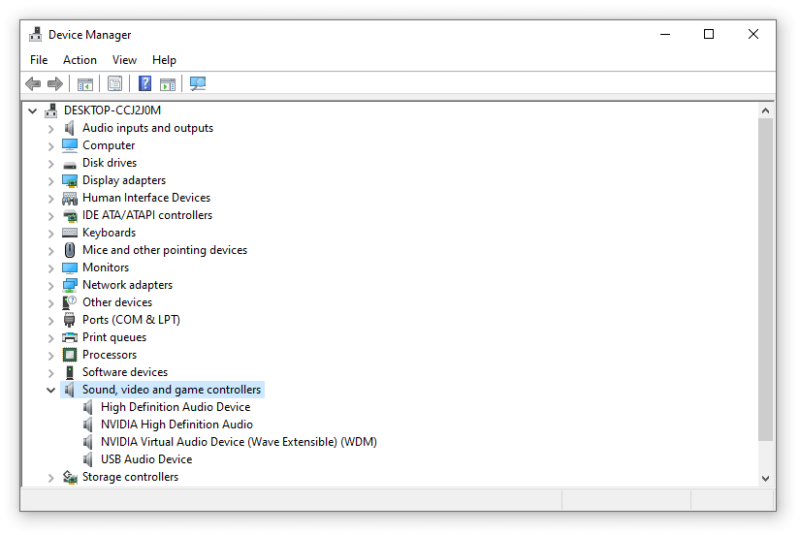Screen dimensions: 800x535
Task: Click the Display adapters icon
Action: tap(69, 181)
